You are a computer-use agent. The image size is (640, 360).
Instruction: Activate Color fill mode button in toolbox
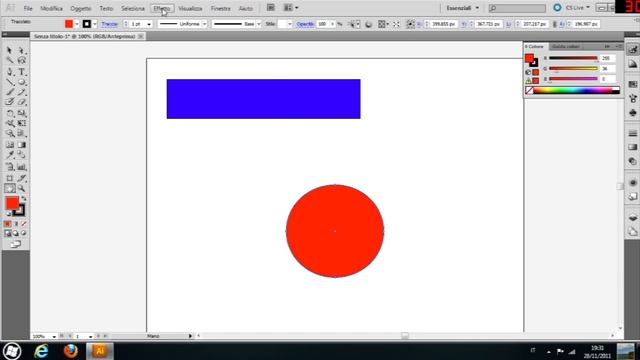pyautogui.click(x=7, y=224)
